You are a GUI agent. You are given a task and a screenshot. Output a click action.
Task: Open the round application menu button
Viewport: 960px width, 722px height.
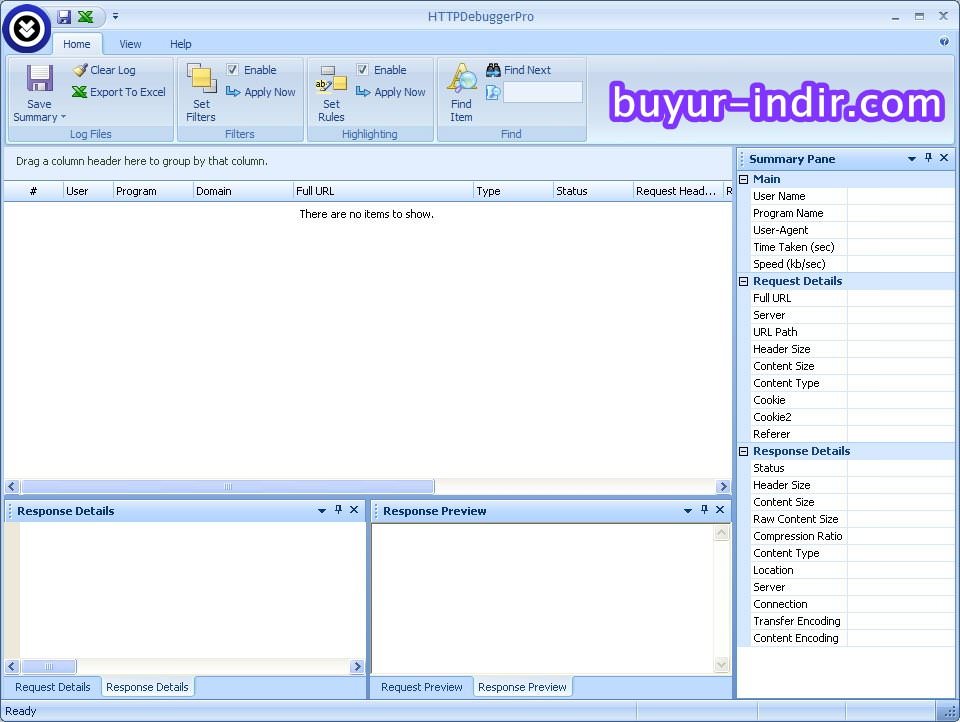pos(26,28)
